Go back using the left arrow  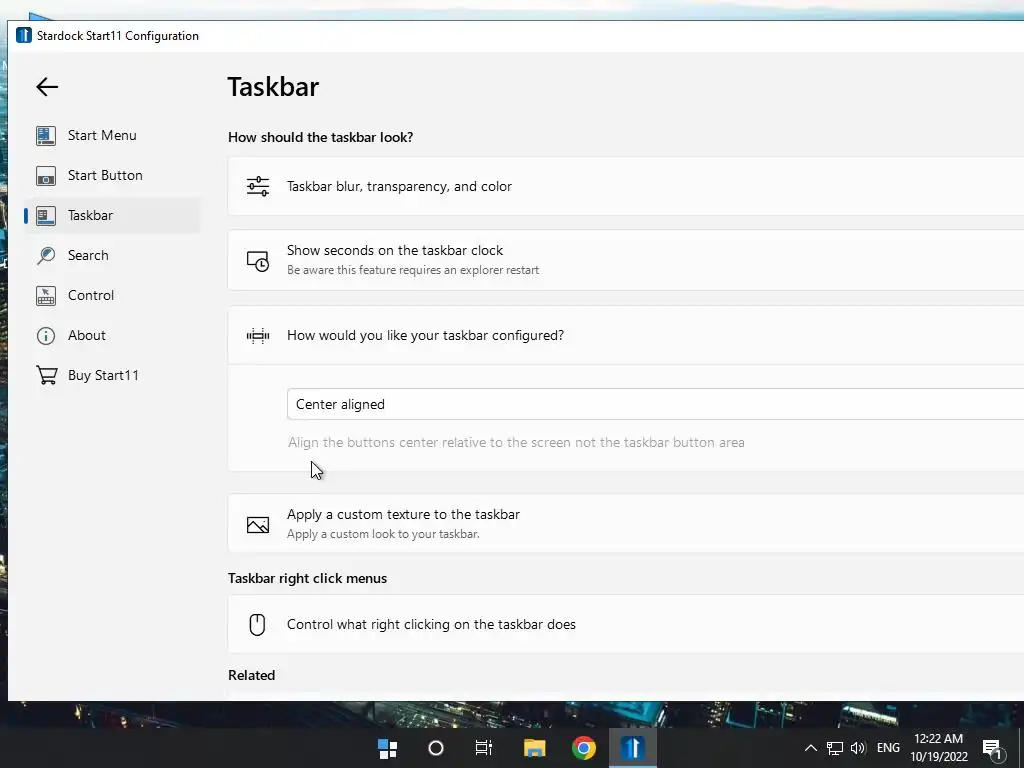[x=47, y=87]
